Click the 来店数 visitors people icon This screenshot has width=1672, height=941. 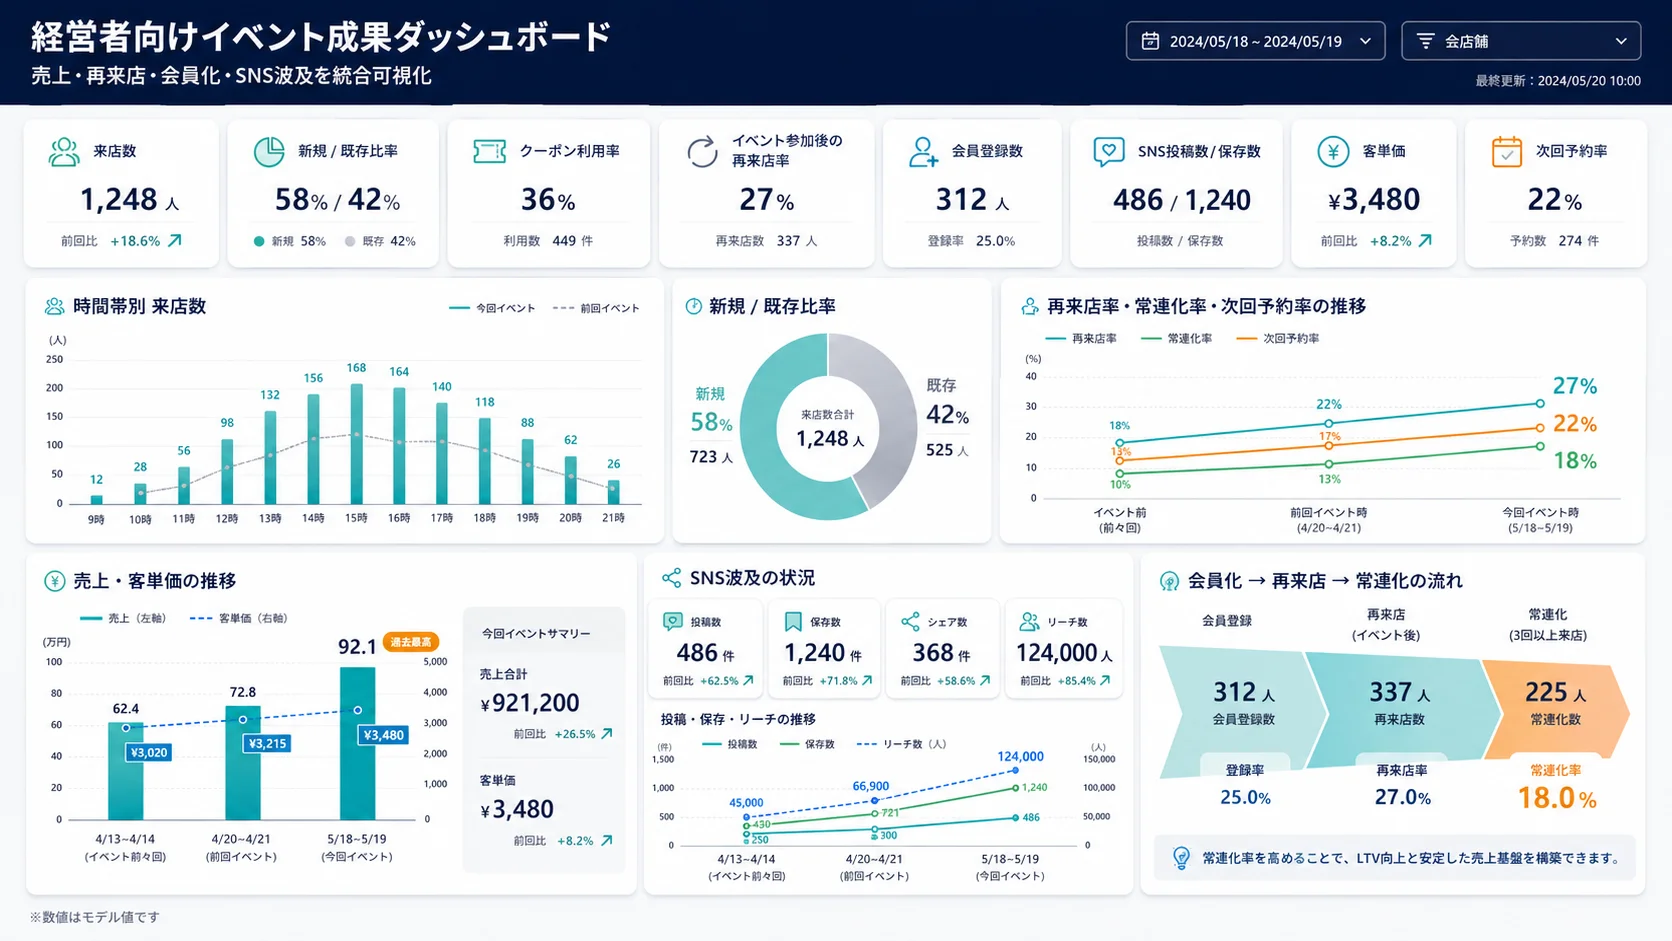(64, 152)
